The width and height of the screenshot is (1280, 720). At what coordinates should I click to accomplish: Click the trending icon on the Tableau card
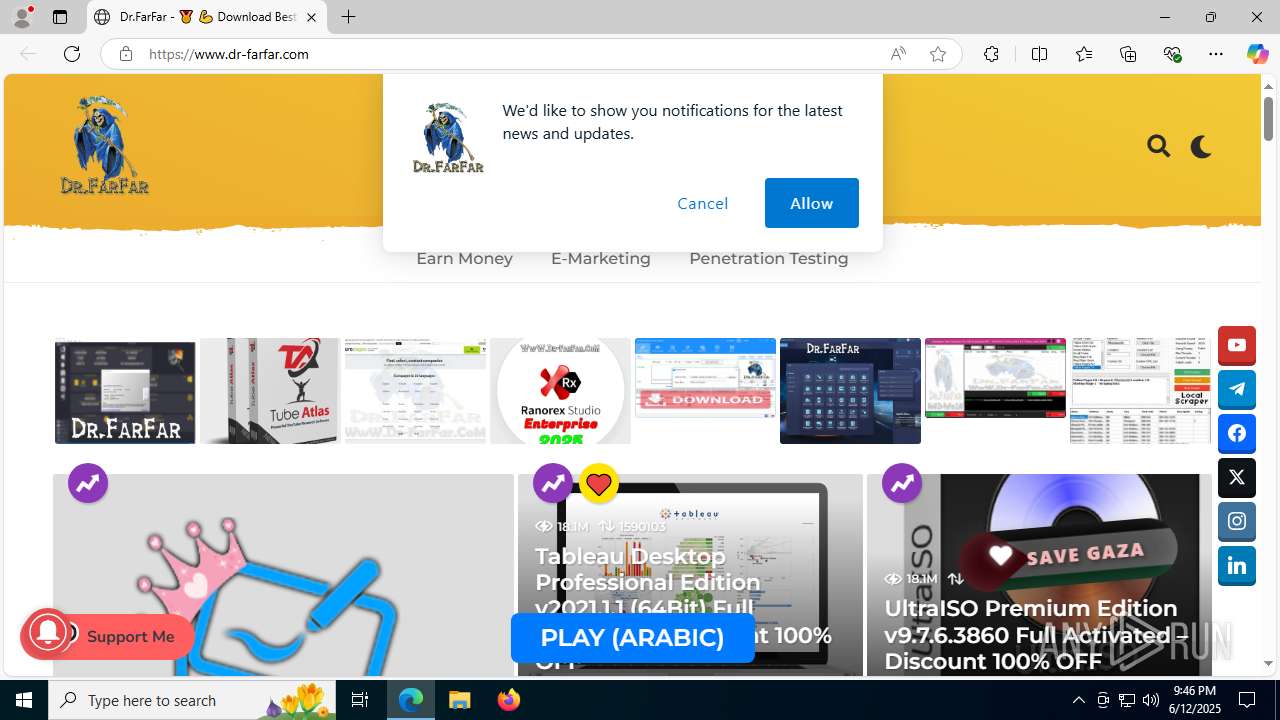(553, 484)
